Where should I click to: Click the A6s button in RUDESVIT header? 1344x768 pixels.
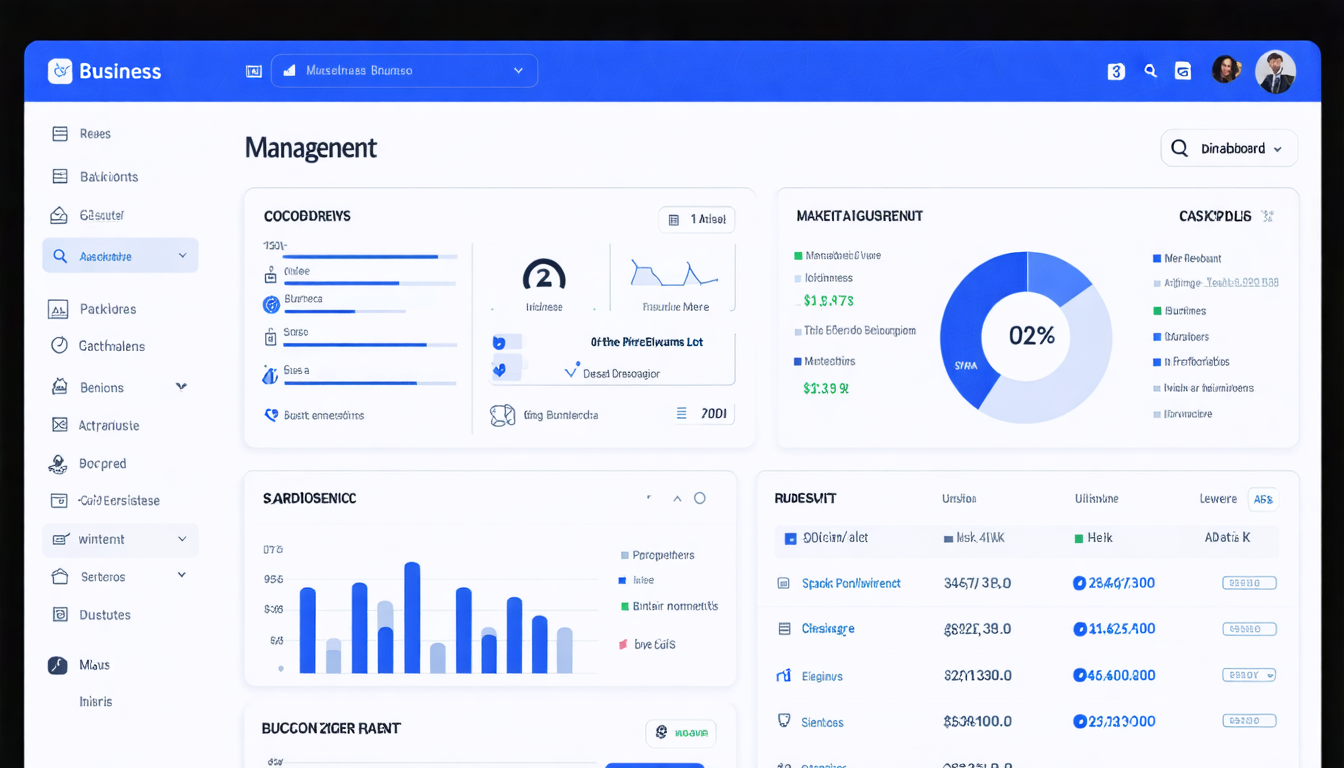[1263, 499]
